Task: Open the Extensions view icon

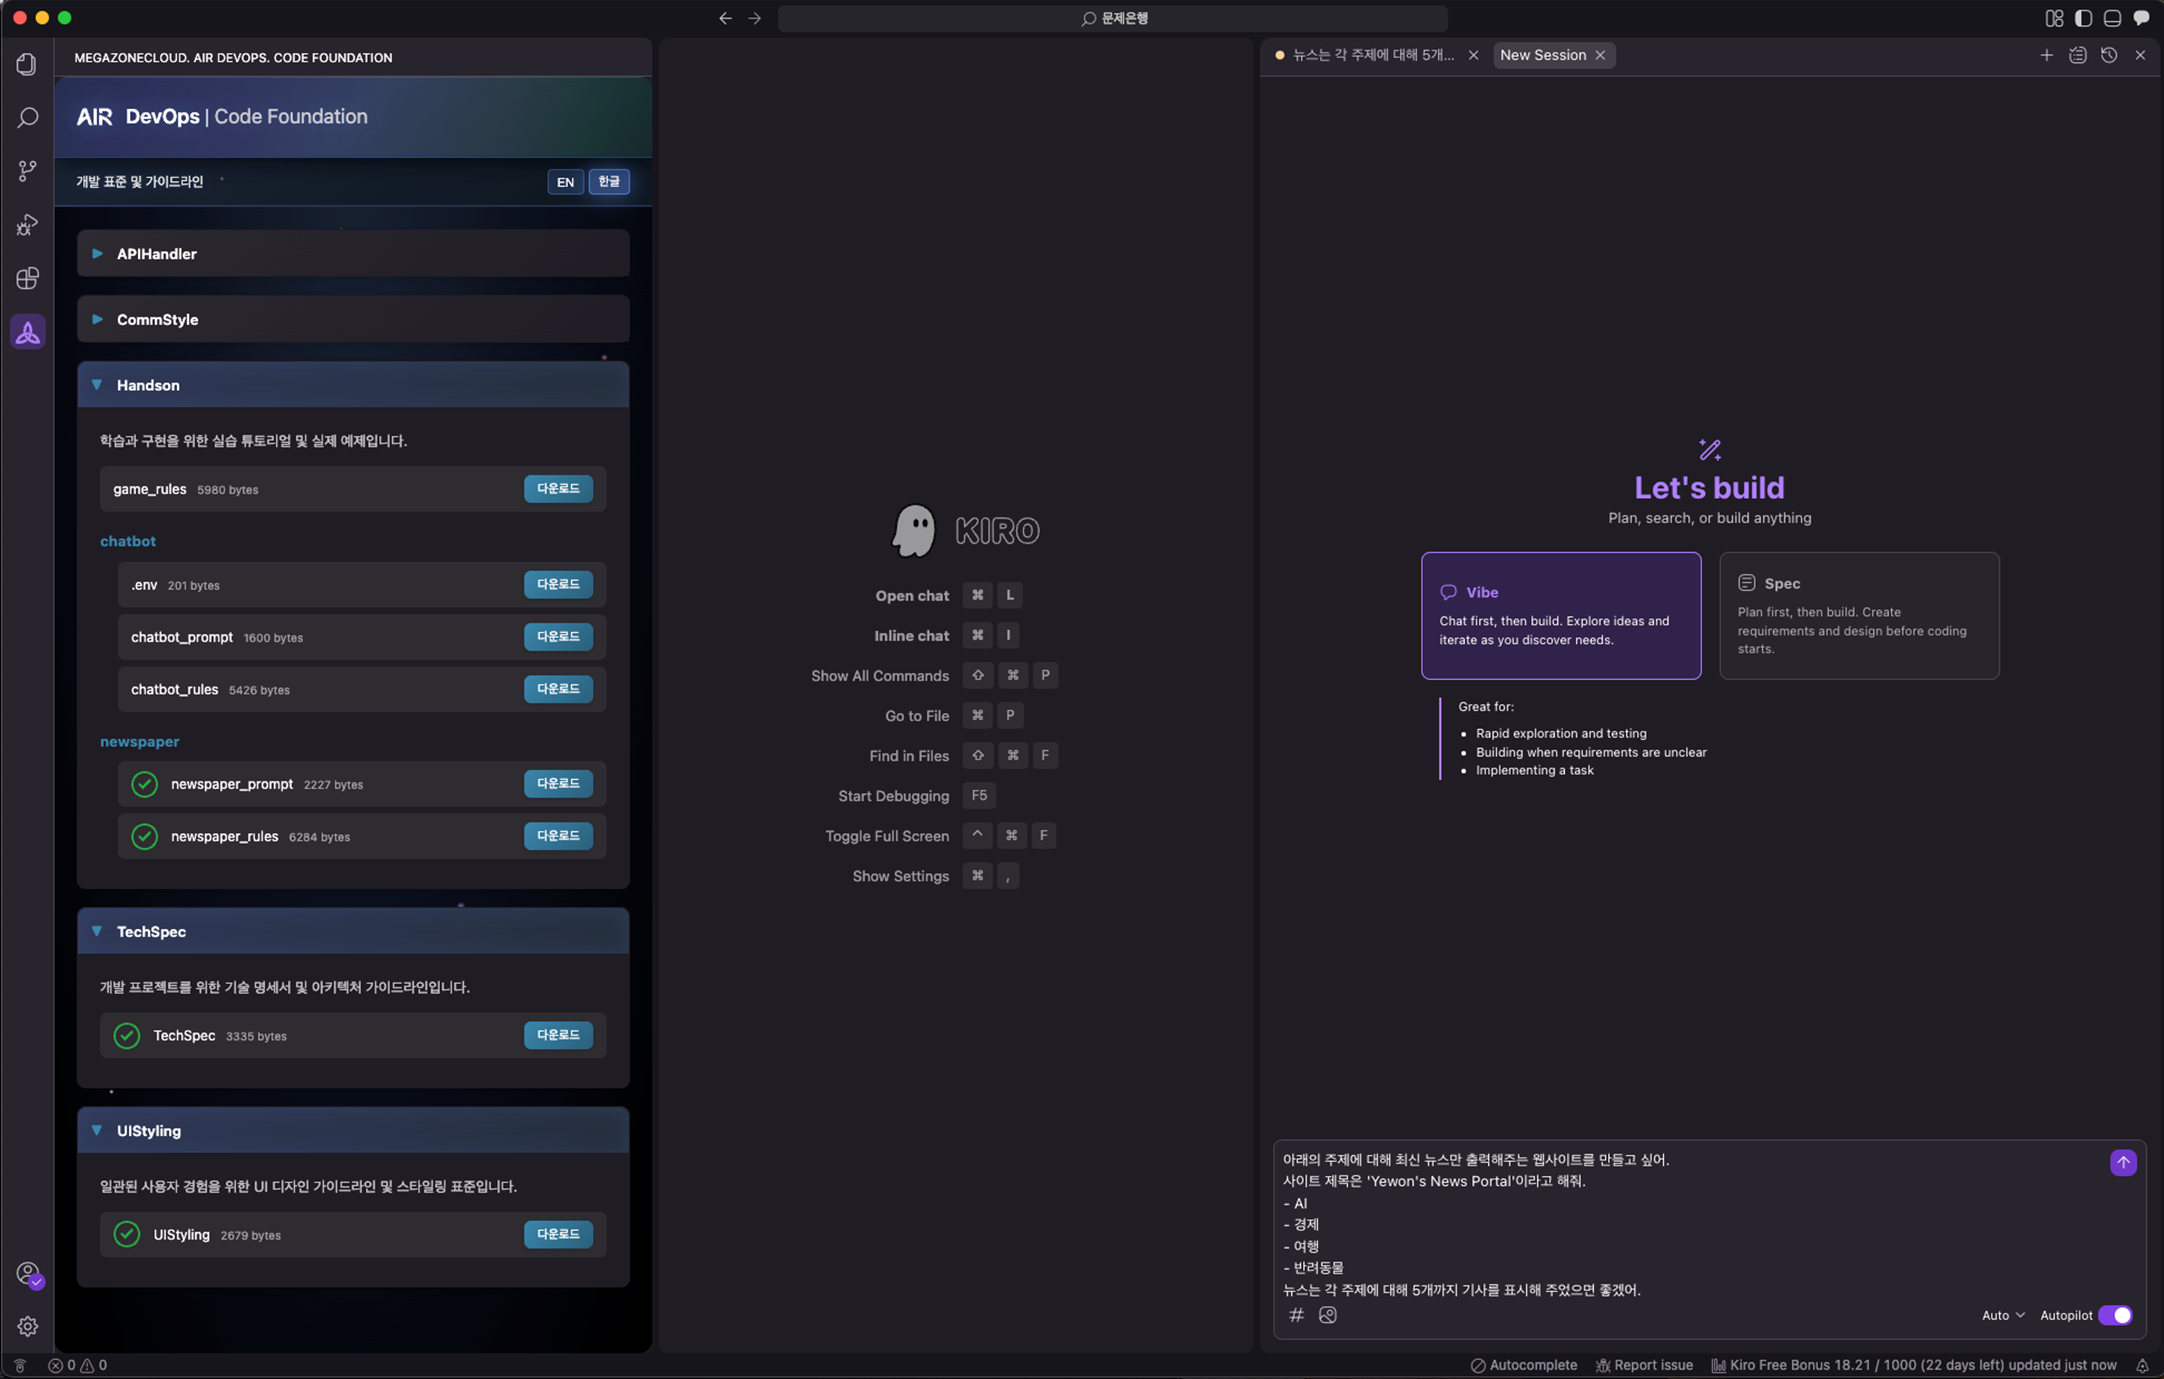Action: (x=27, y=278)
